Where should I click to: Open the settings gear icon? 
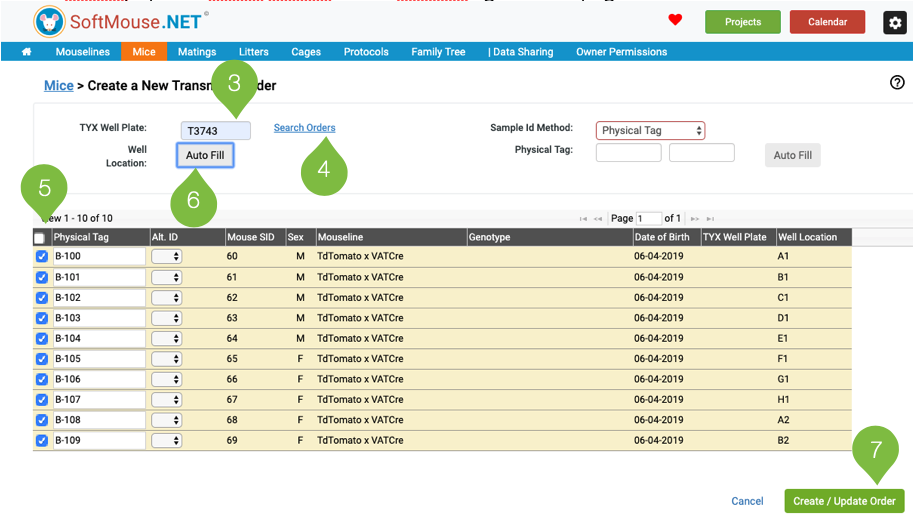click(894, 22)
